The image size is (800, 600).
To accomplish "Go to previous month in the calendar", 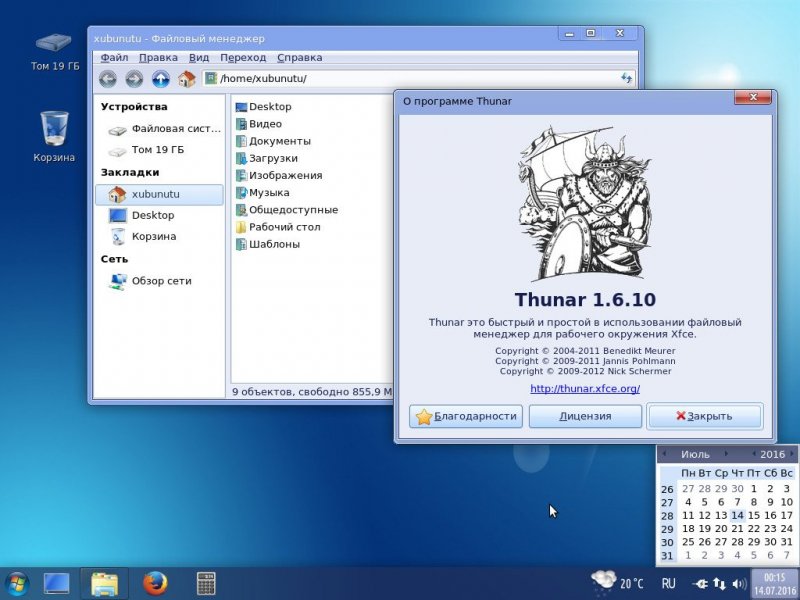I will (664, 454).
